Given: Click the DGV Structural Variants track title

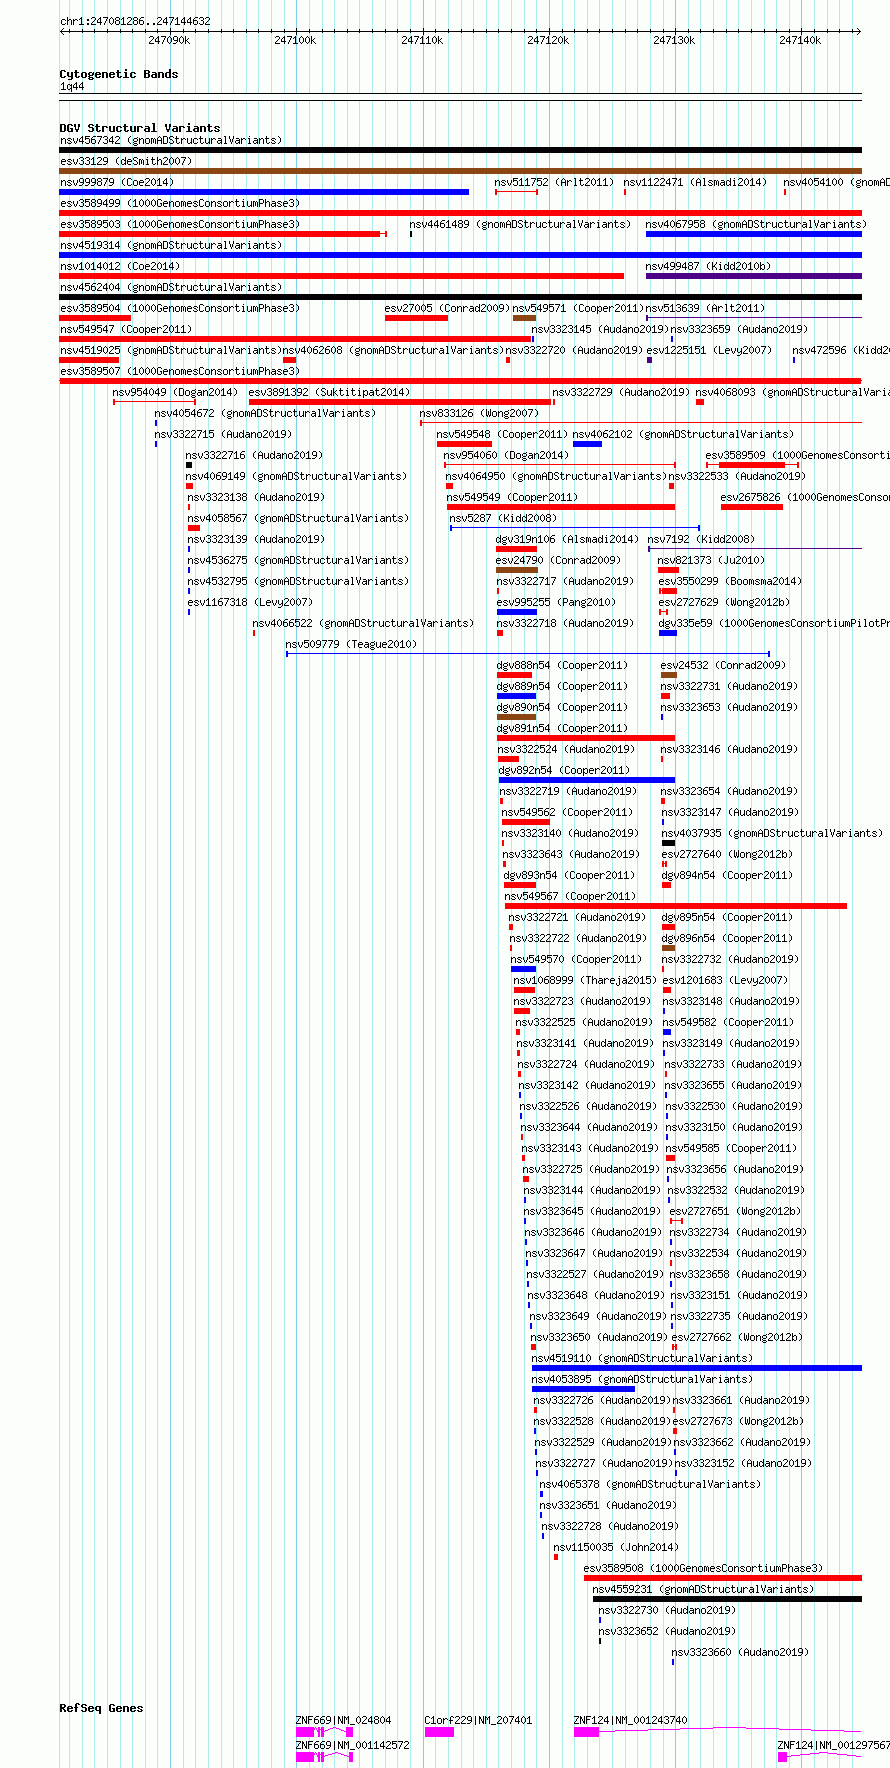Looking at the screenshot, I should click(x=139, y=128).
